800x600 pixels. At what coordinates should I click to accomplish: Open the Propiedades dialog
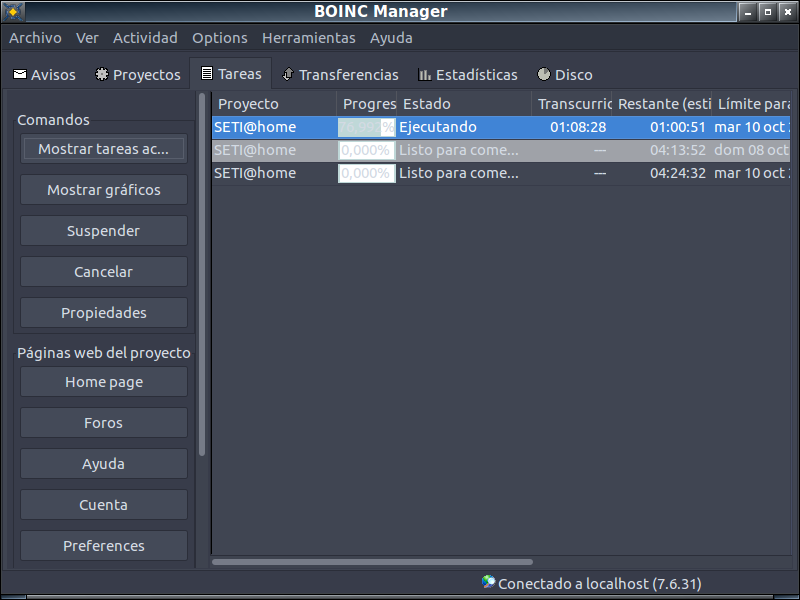103,312
